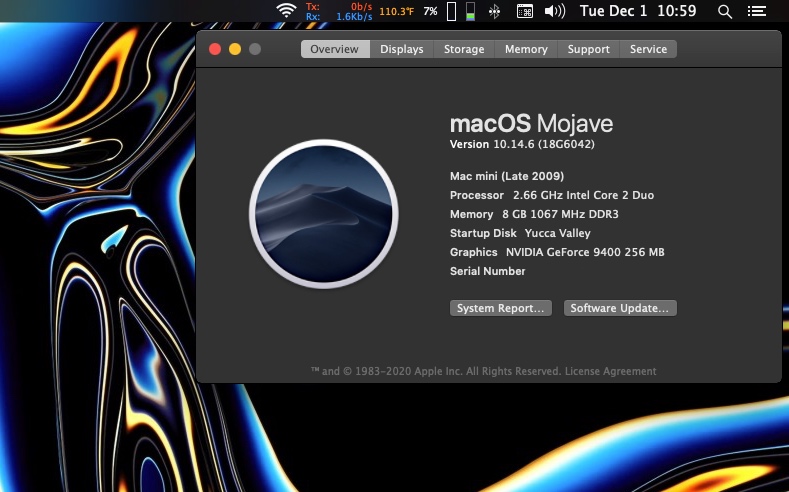Click the 7% CPU usage indicator
The image size is (789, 492).
(430, 11)
